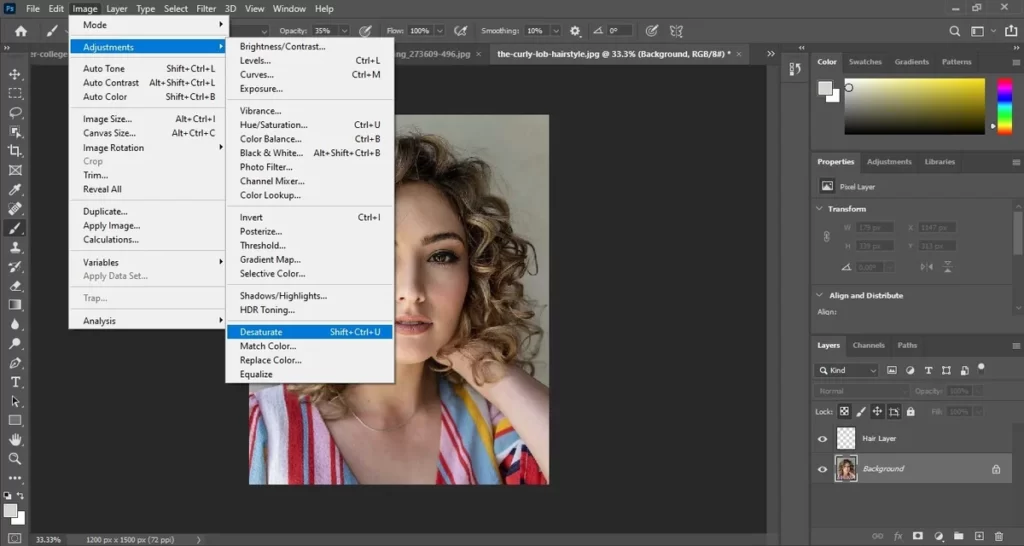Click the color picker field
This screenshot has width=1024, height=546.
(x=914, y=106)
